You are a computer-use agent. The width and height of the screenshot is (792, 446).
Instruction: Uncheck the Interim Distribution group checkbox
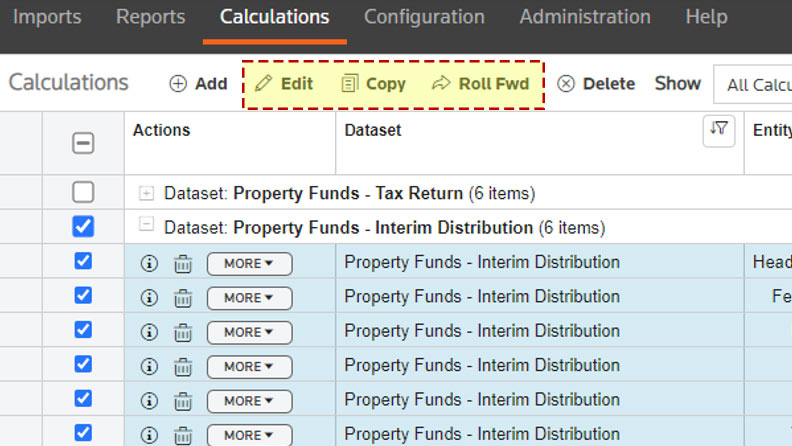(83, 227)
